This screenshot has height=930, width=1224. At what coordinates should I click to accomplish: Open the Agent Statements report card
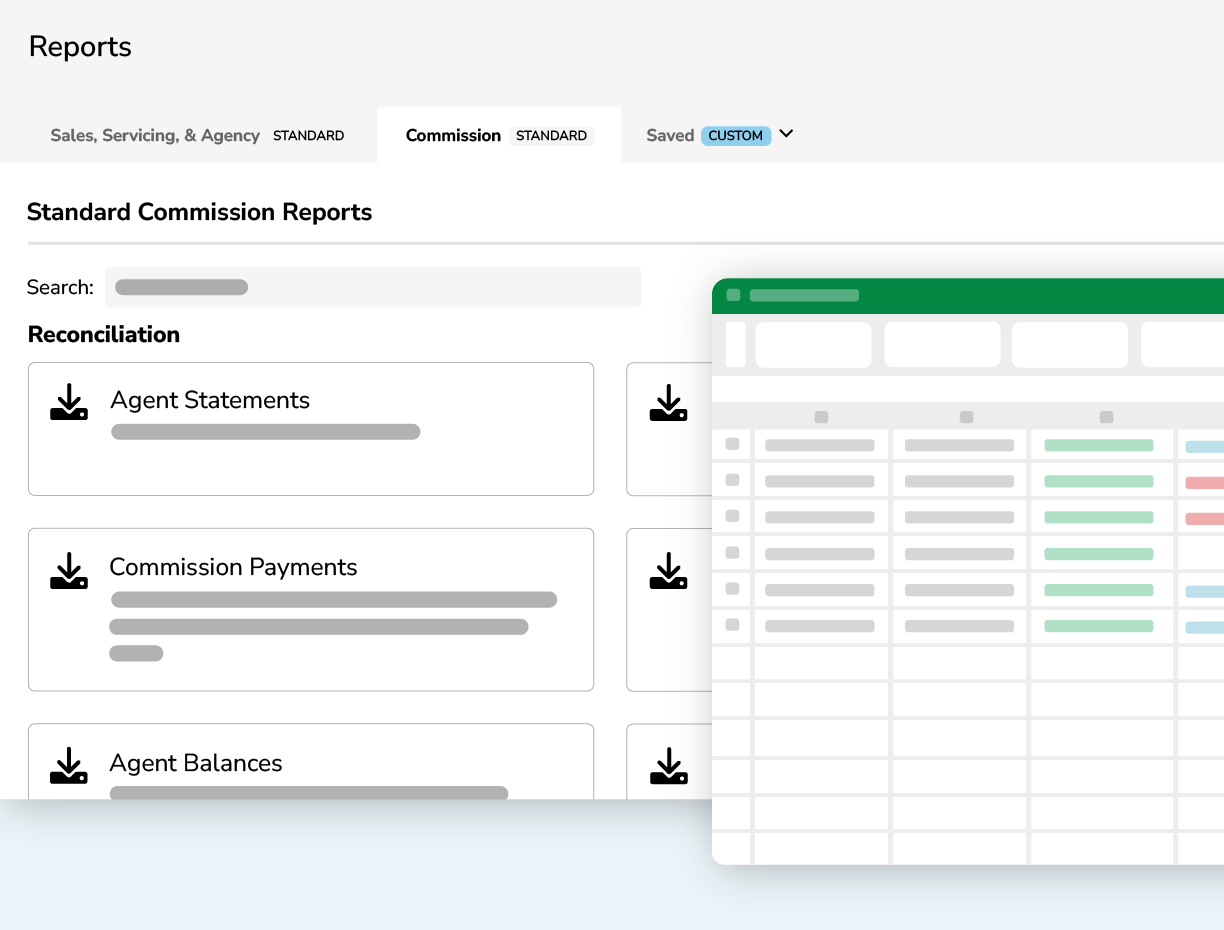pyautogui.click(x=311, y=429)
